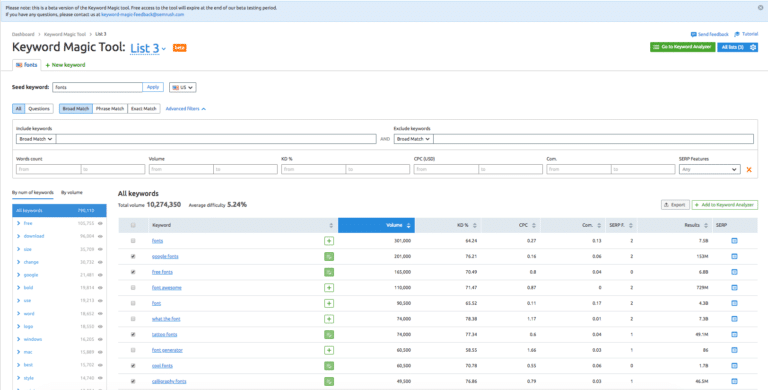Click the green added icon for 'tattoo fonts'
The image size is (768, 390).
[329, 335]
